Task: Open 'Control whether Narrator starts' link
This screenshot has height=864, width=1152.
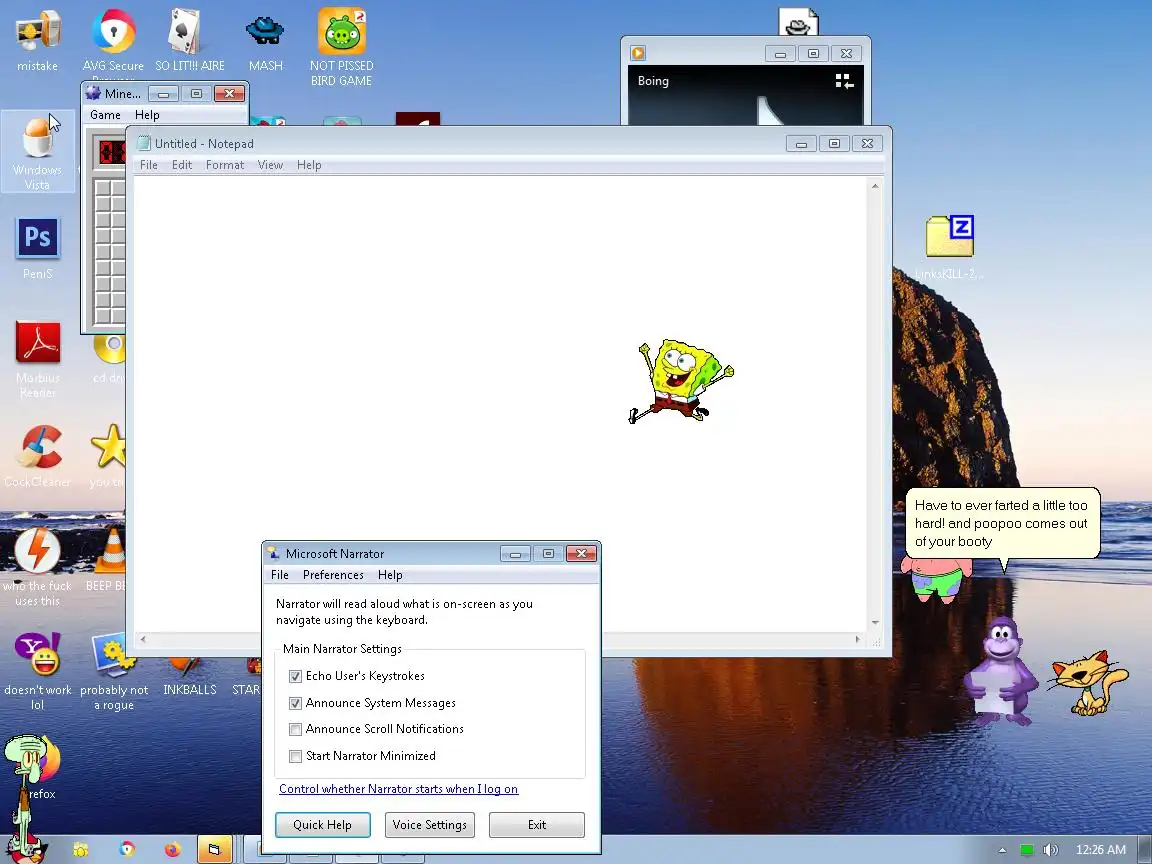Action: pos(398,789)
